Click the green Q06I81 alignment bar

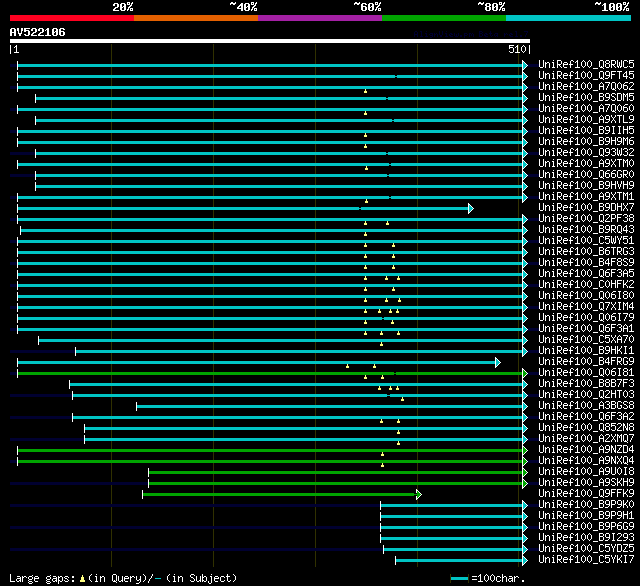pyautogui.click(x=270, y=373)
